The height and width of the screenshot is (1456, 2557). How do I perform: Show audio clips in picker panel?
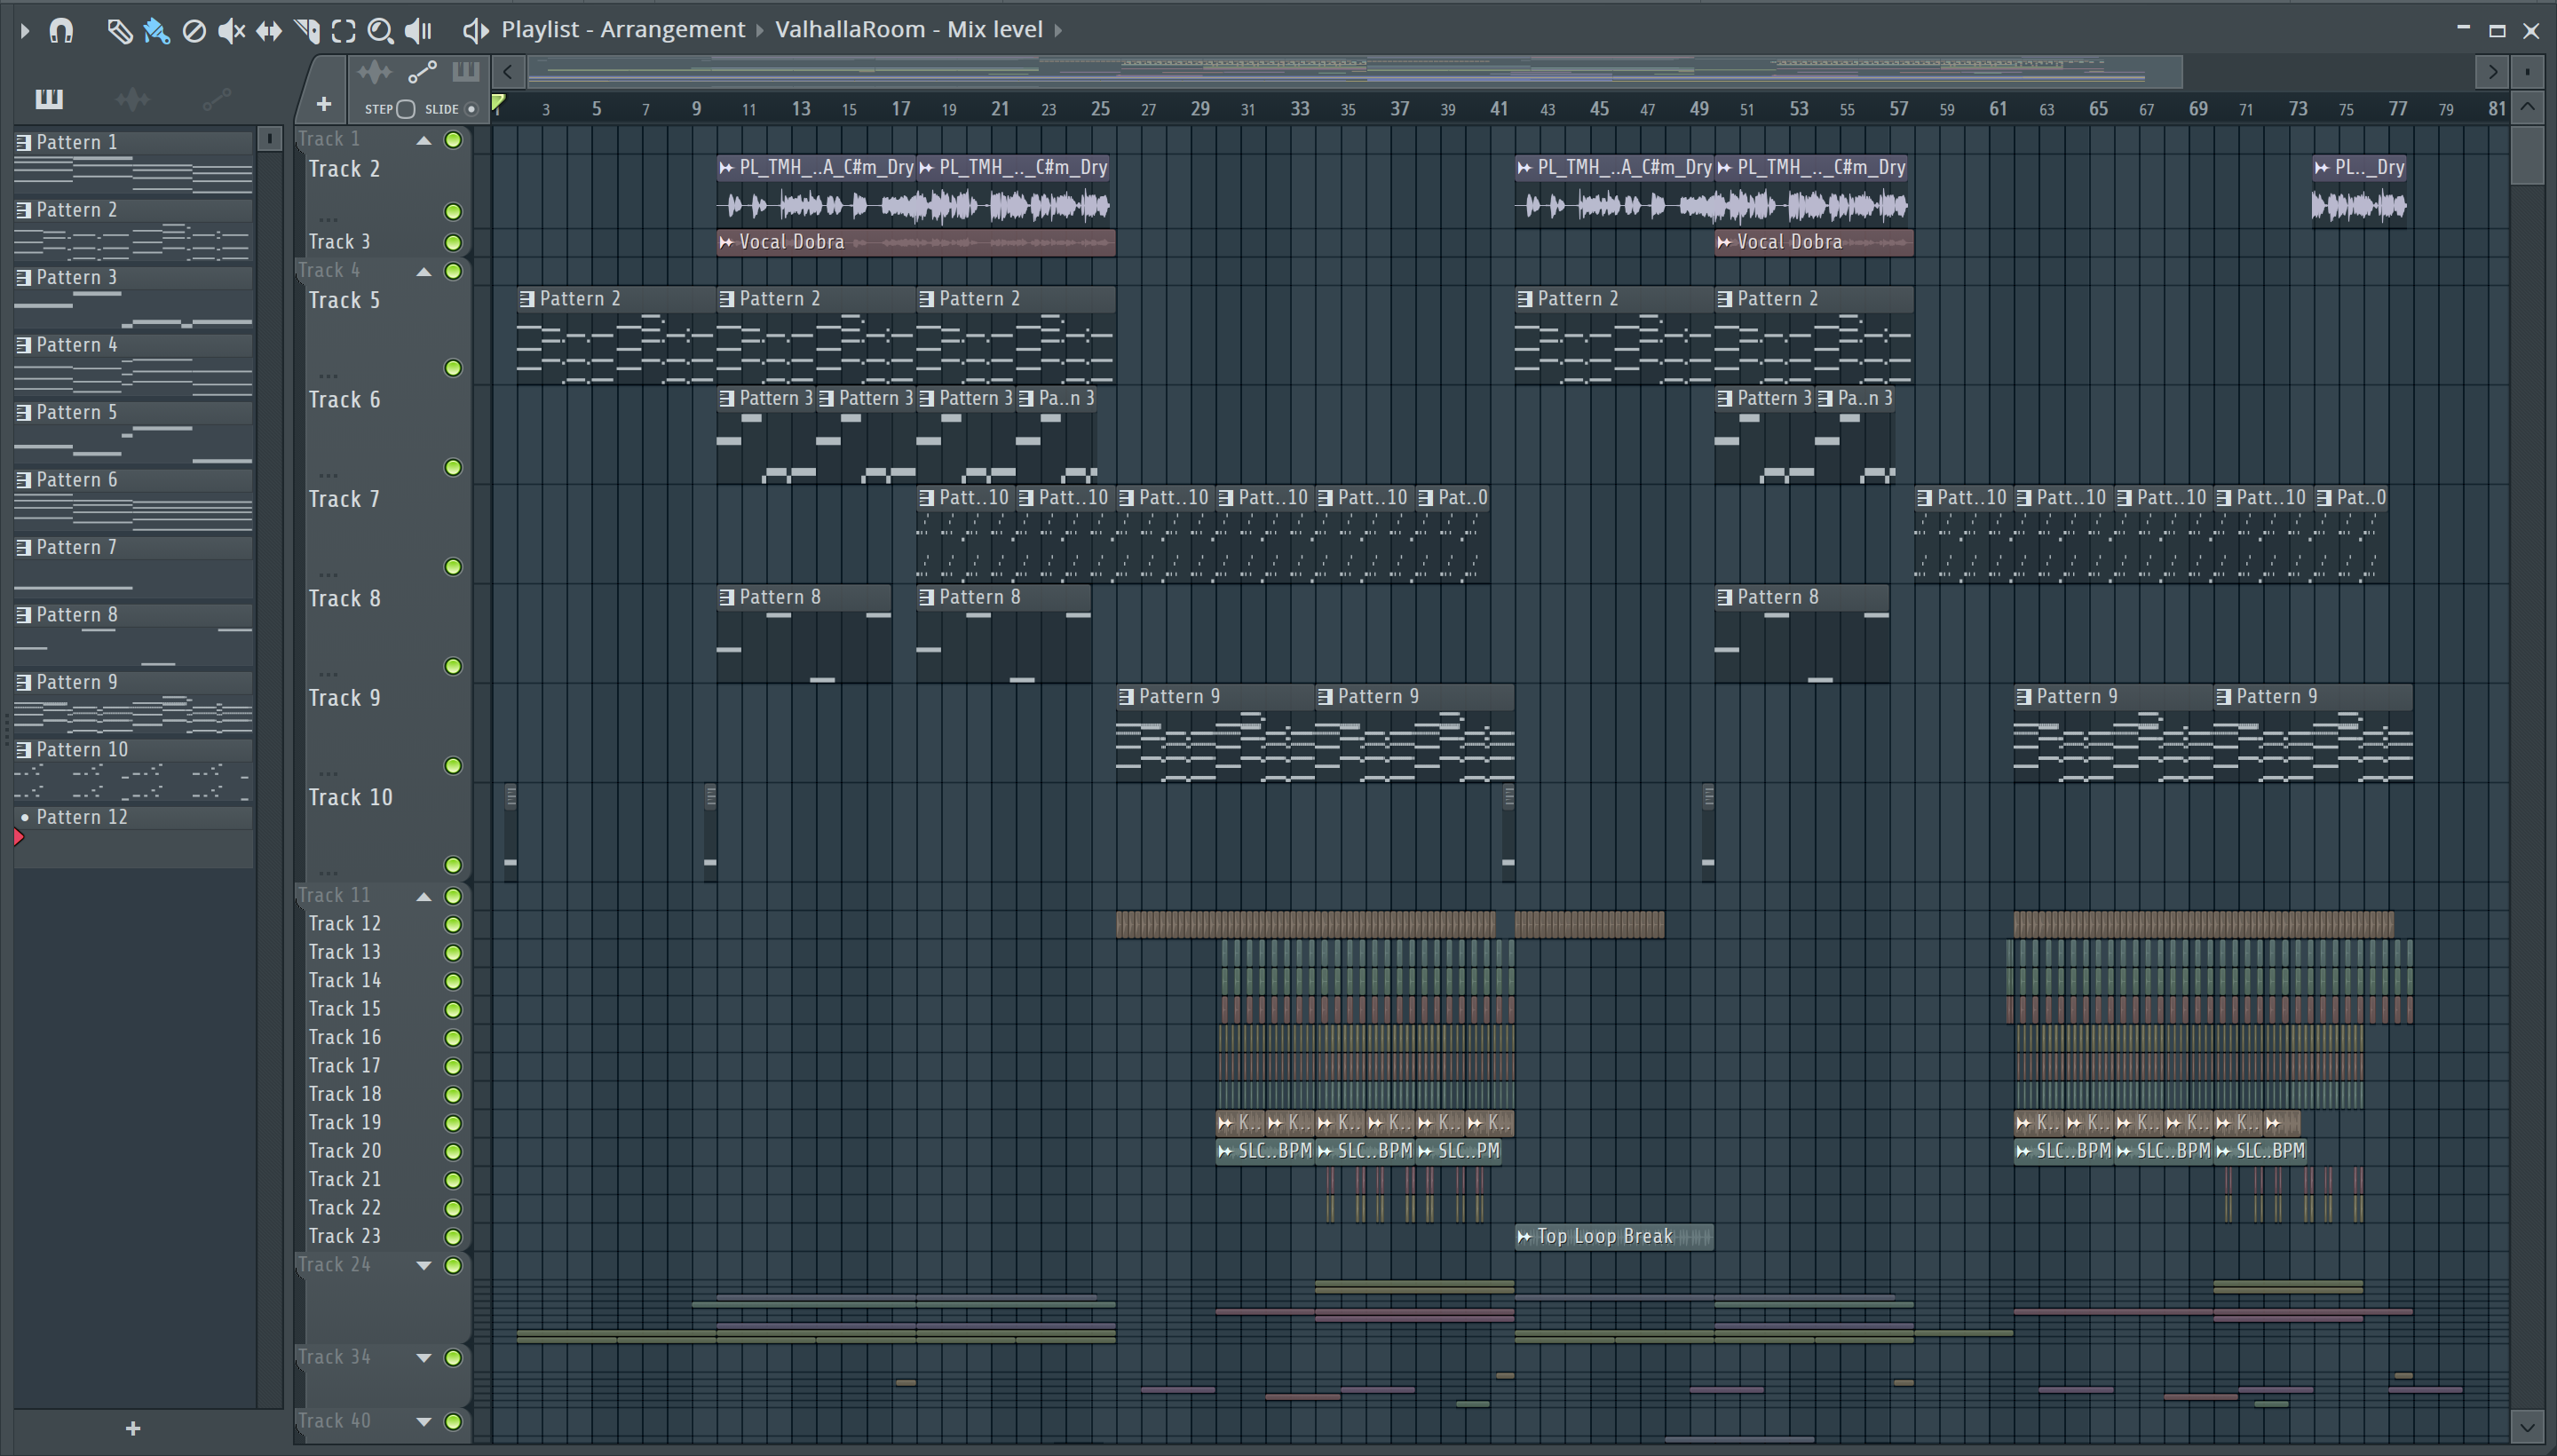pyautogui.click(x=132, y=99)
